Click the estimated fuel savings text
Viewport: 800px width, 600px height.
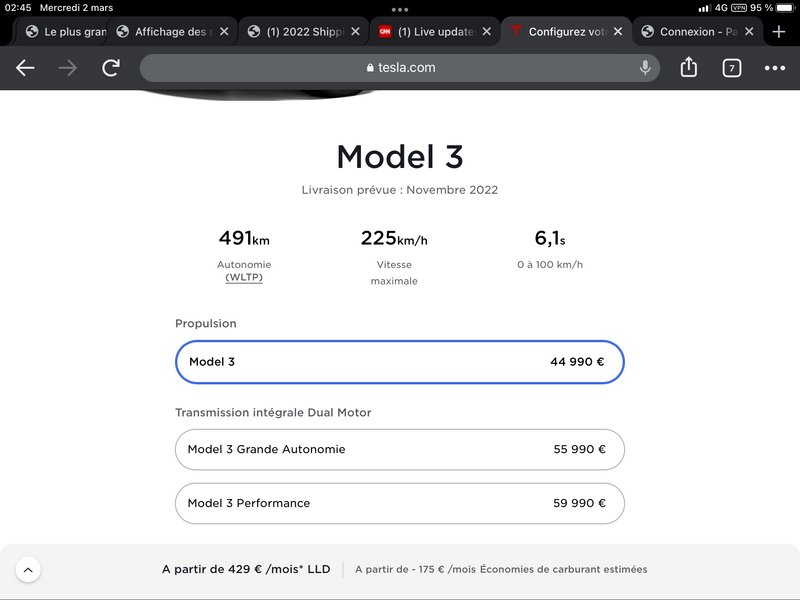point(501,569)
